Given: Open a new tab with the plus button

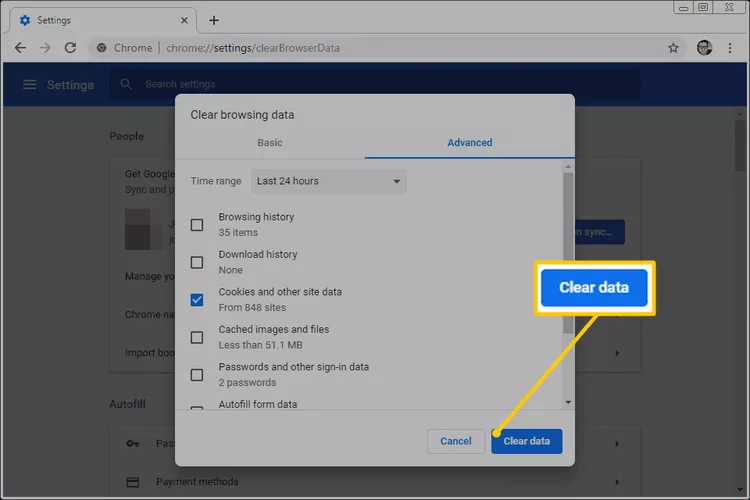Looking at the screenshot, I should [214, 20].
